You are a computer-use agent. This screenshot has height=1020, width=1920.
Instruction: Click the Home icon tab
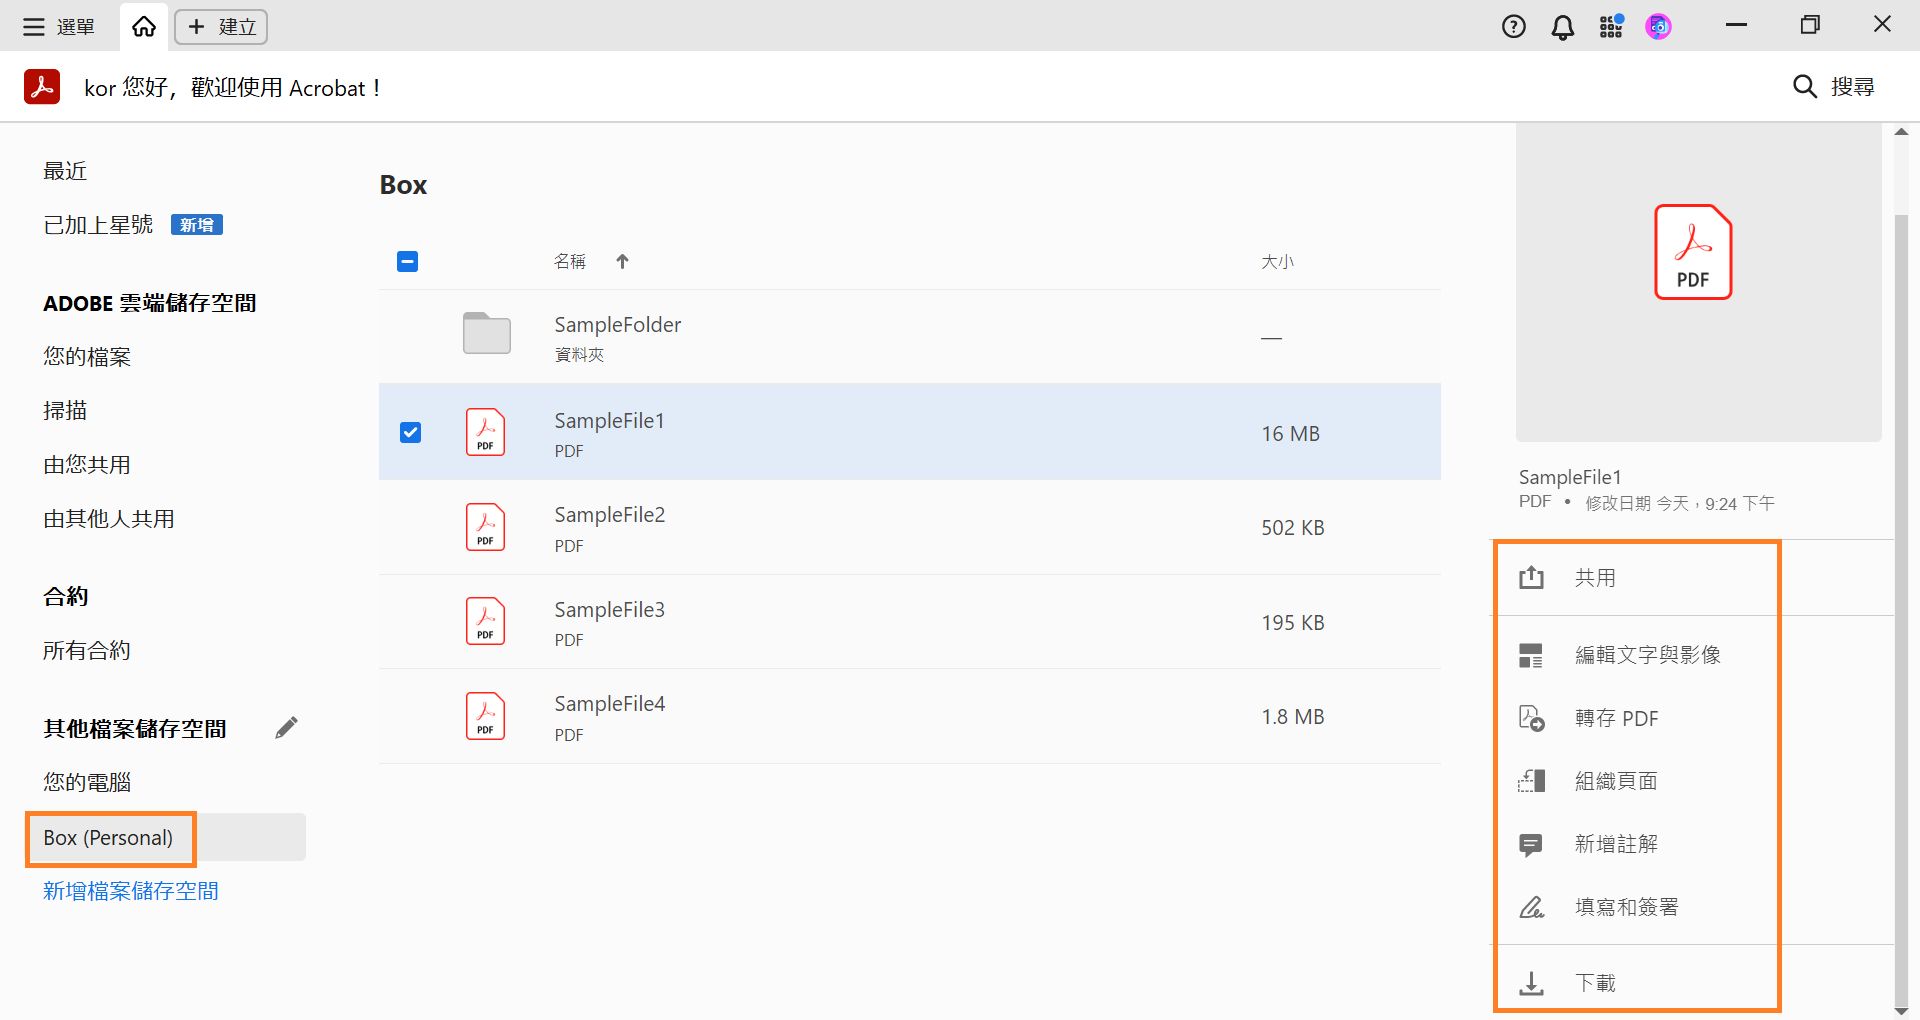point(144,27)
